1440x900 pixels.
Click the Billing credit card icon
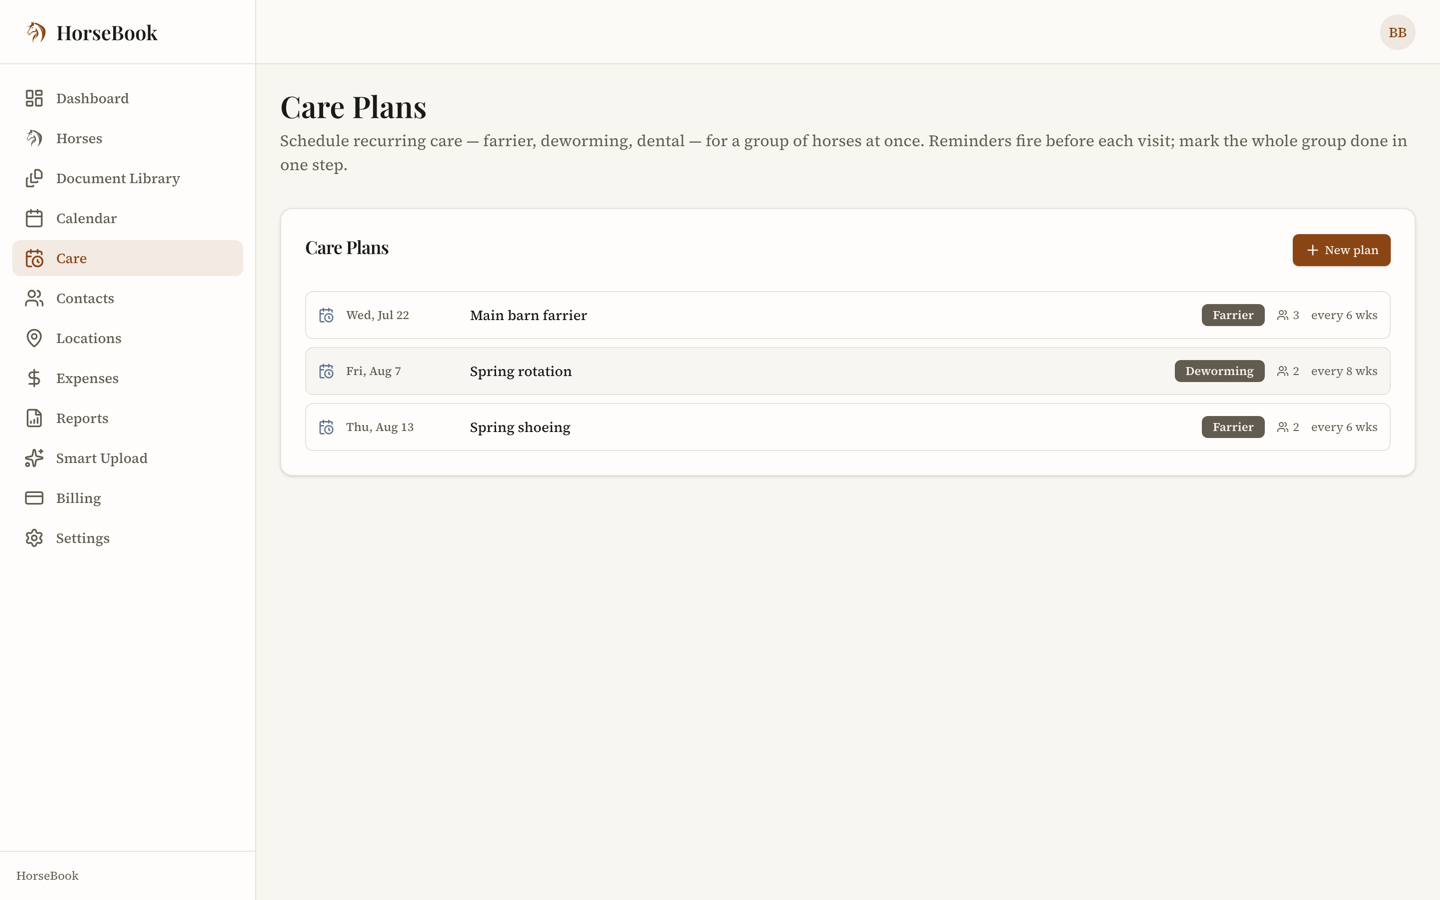tap(34, 498)
